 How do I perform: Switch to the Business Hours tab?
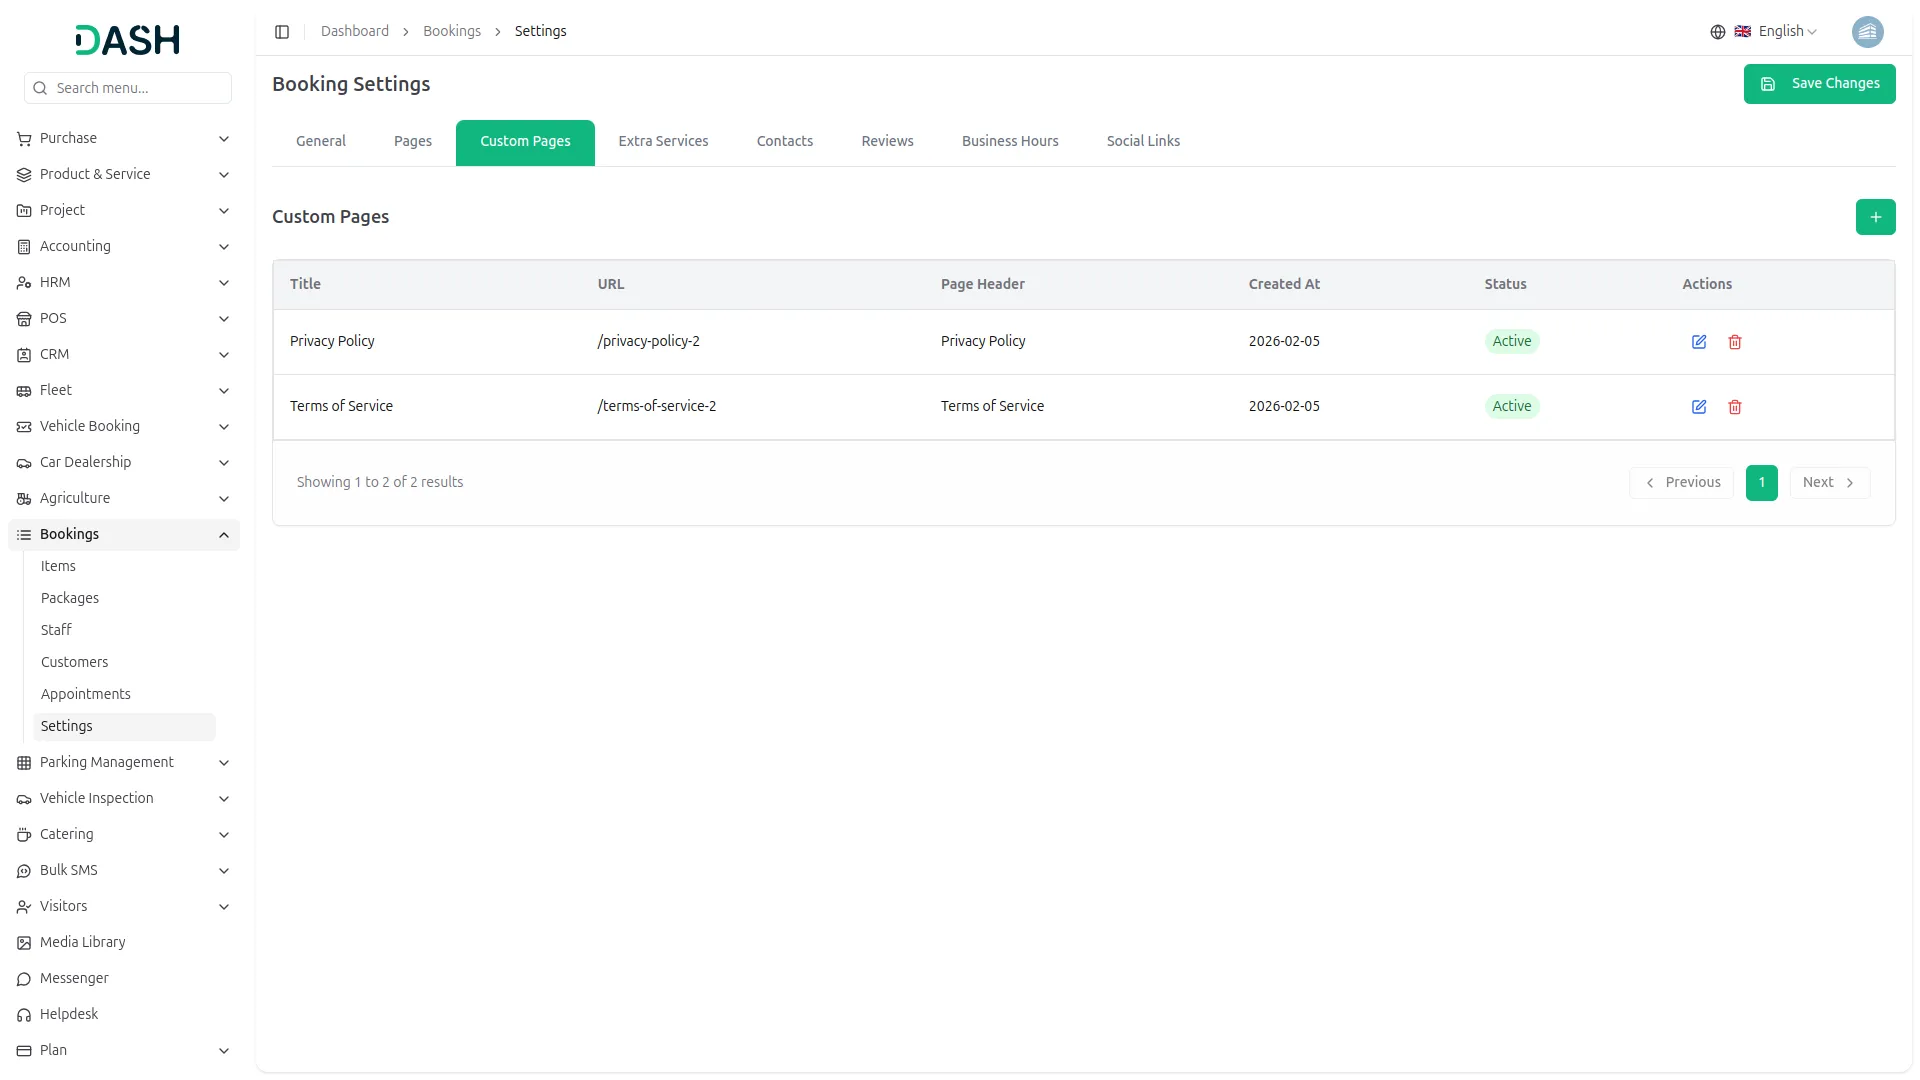point(1009,142)
